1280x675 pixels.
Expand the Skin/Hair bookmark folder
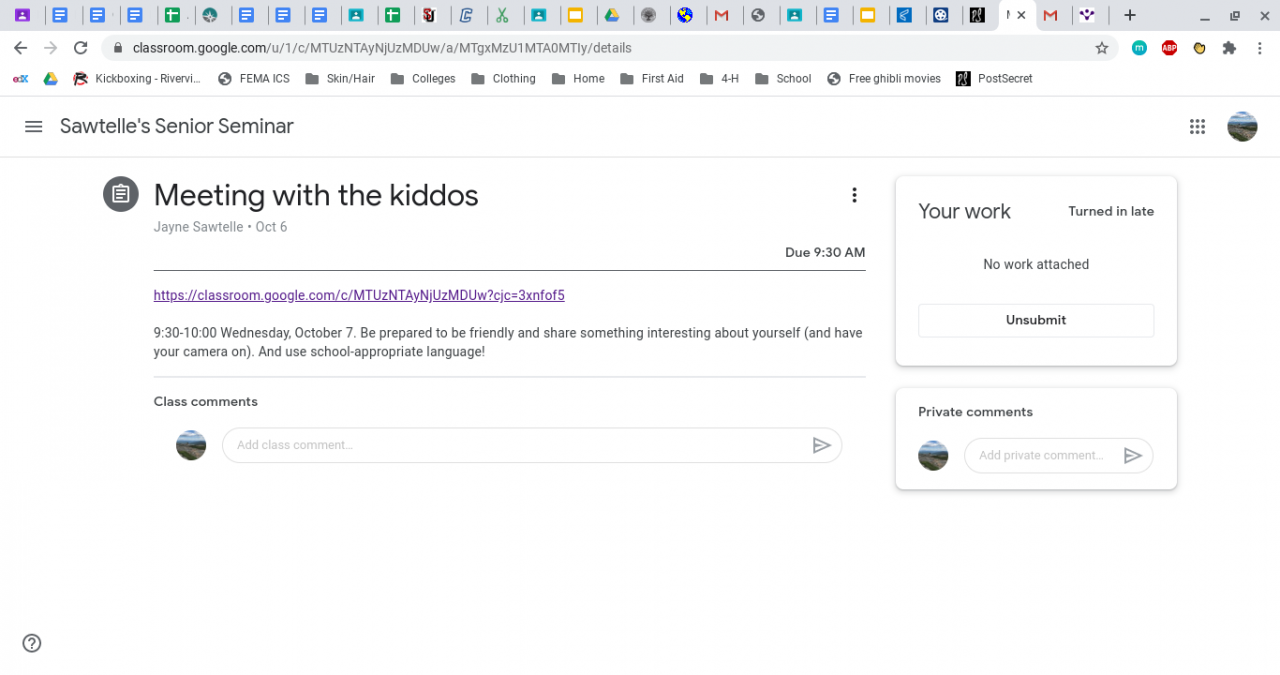(x=339, y=79)
